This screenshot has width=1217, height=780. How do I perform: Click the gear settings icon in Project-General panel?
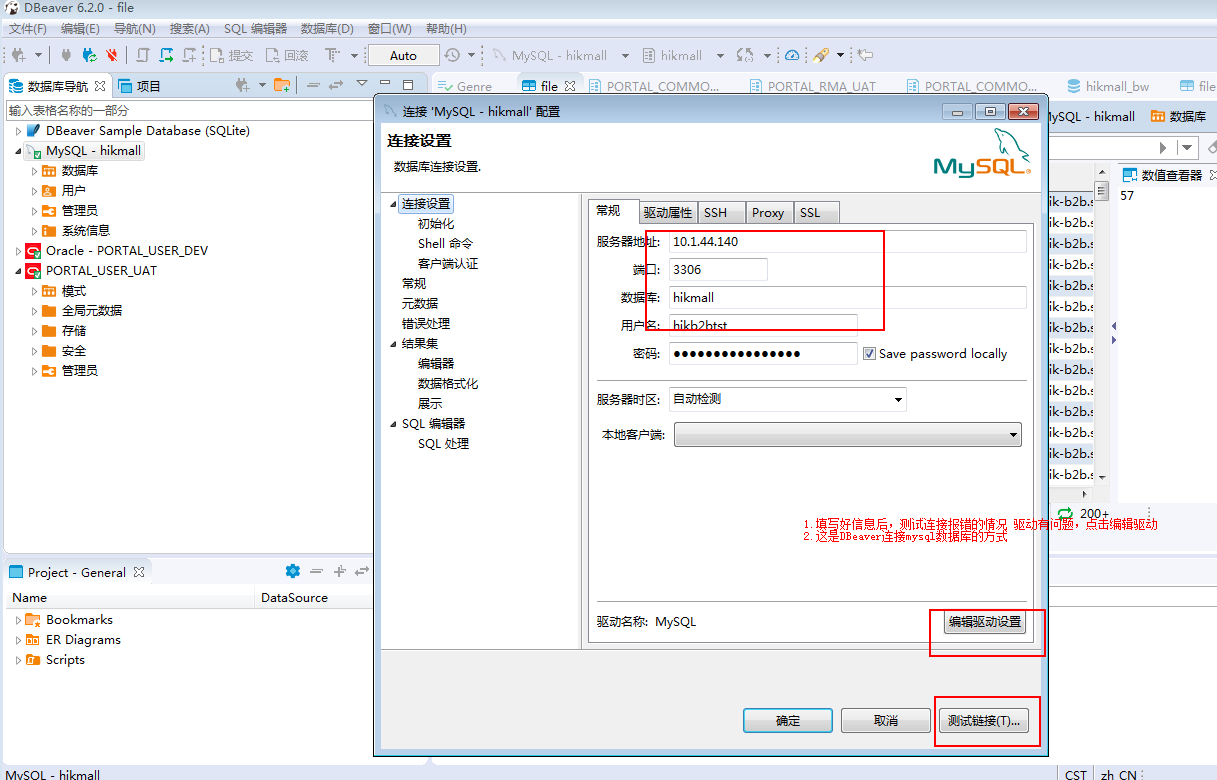pos(293,569)
